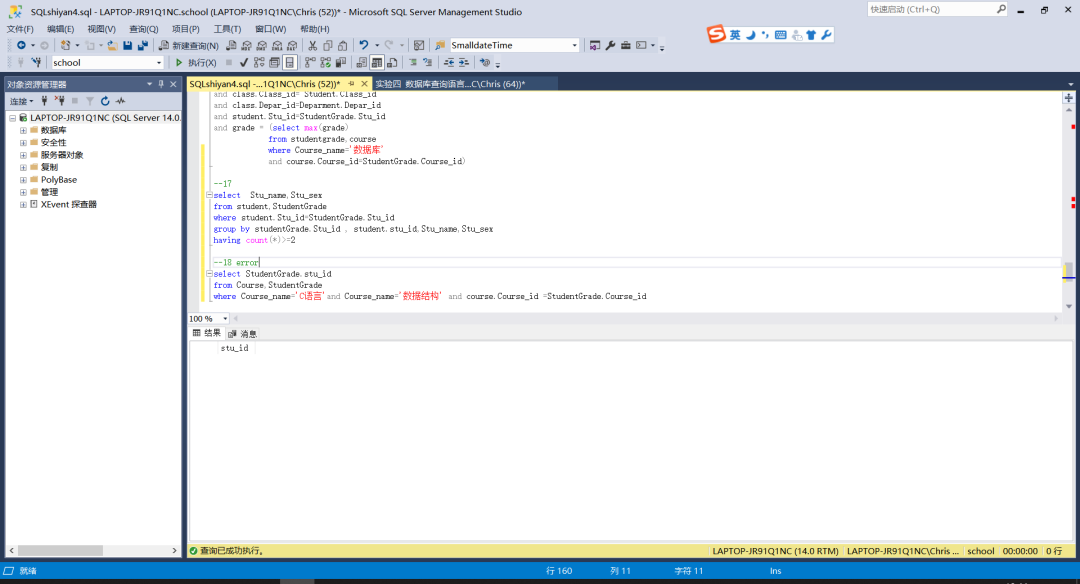This screenshot has height=584, width=1080.
Task: Toggle Results to Grid mode
Action: (x=377, y=63)
